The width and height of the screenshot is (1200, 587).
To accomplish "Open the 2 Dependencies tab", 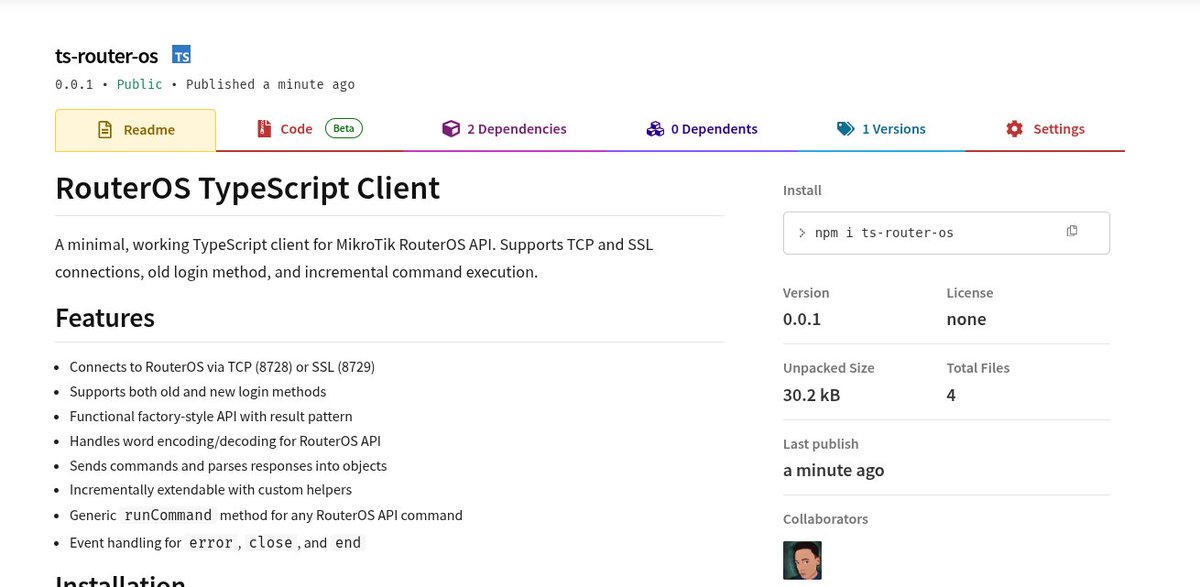I will coord(504,129).
